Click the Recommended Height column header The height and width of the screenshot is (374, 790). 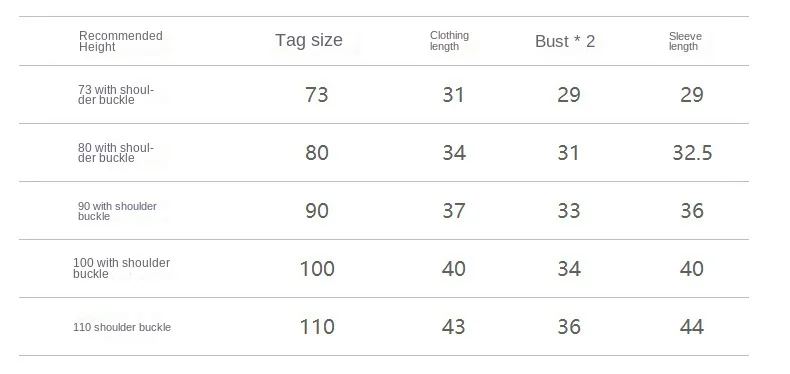point(120,41)
